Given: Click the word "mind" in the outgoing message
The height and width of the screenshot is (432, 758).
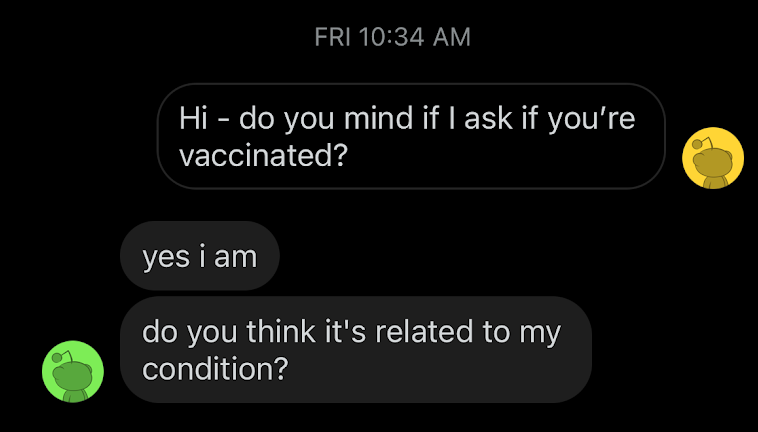Looking at the screenshot, I should click(378, 117).
